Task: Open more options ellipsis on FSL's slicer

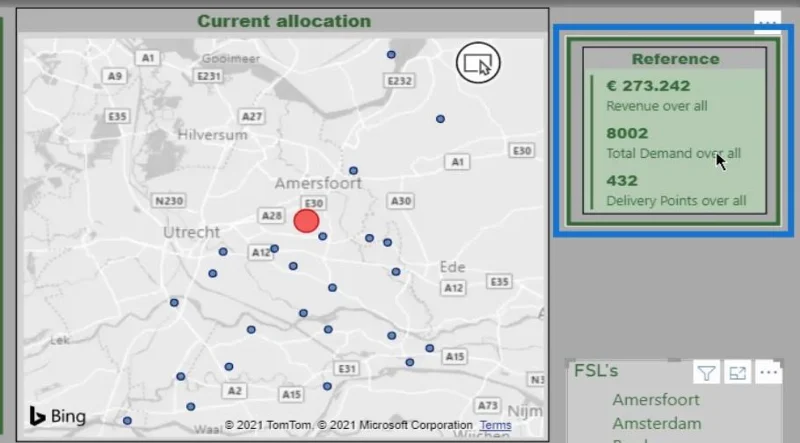Action: pyautogui.click(x=768, y=373)
